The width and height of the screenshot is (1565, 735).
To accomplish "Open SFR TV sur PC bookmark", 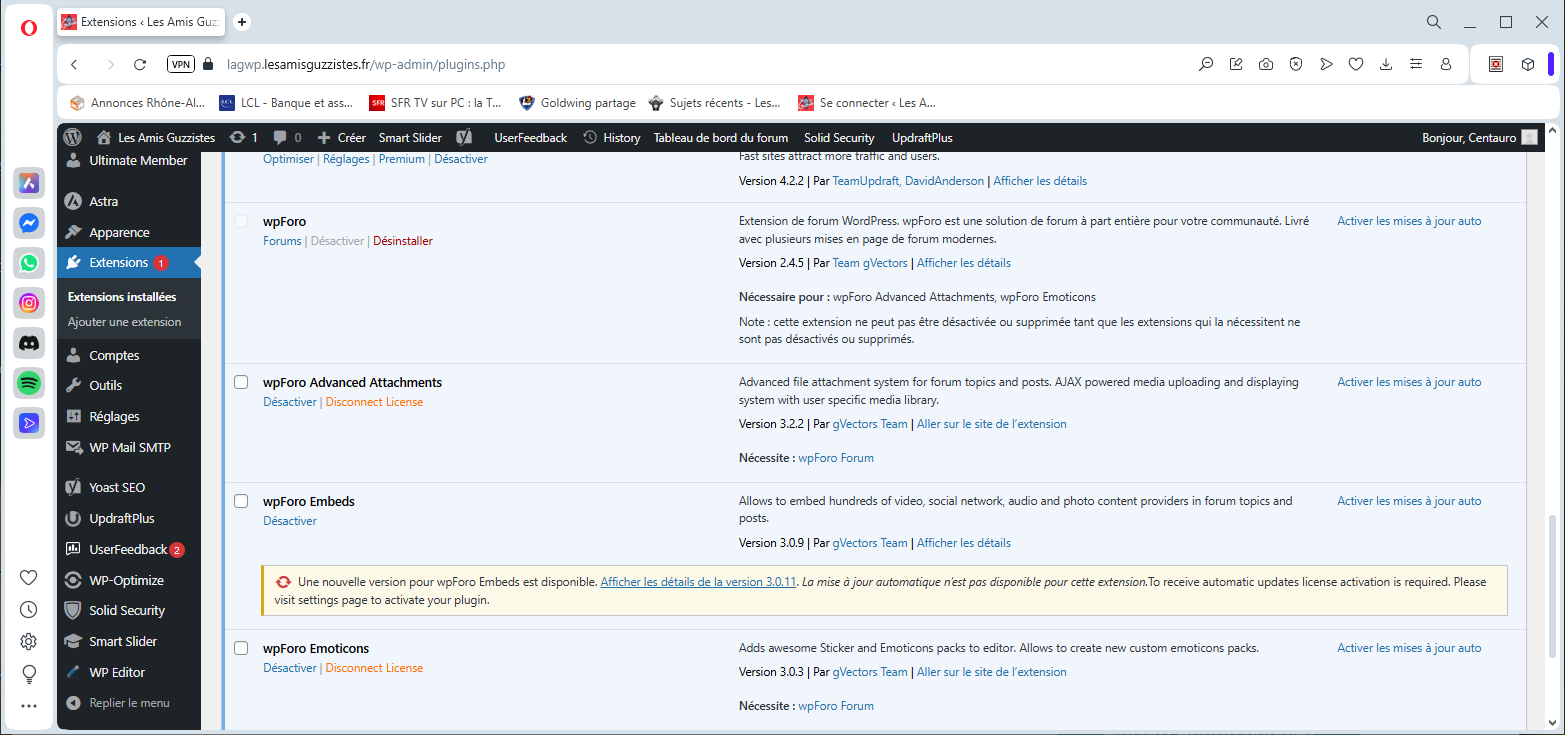I will (x=435, y=102).
